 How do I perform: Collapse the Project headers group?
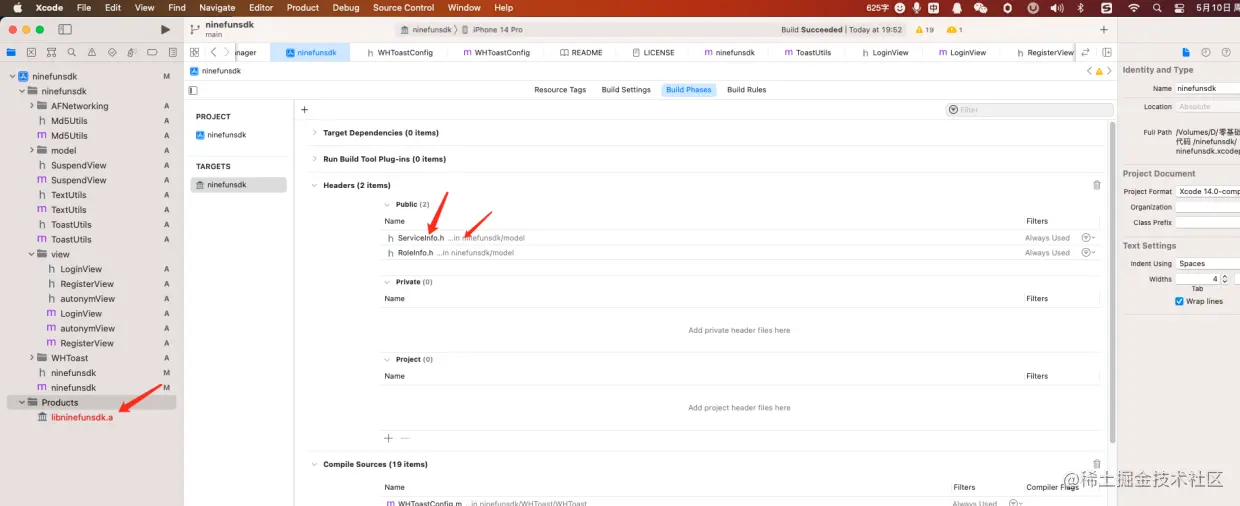coord(388,359)
